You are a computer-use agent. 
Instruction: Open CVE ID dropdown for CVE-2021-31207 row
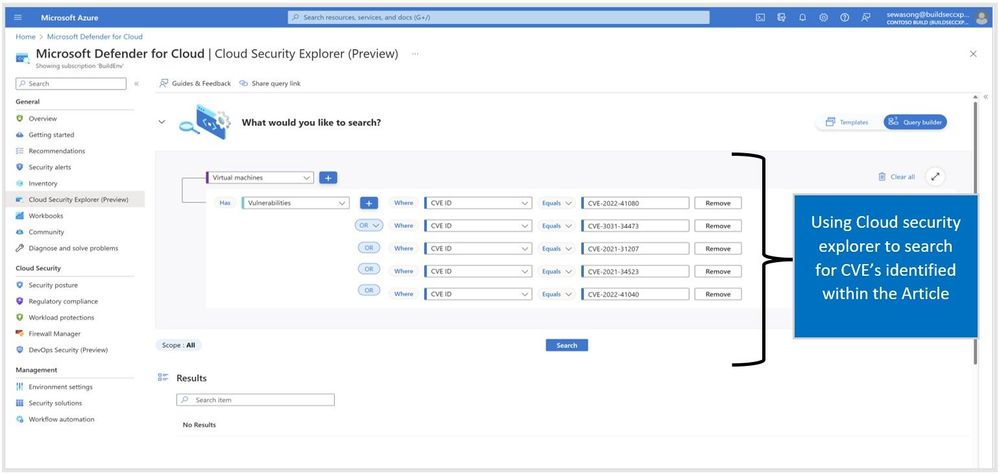click(478, 248)
